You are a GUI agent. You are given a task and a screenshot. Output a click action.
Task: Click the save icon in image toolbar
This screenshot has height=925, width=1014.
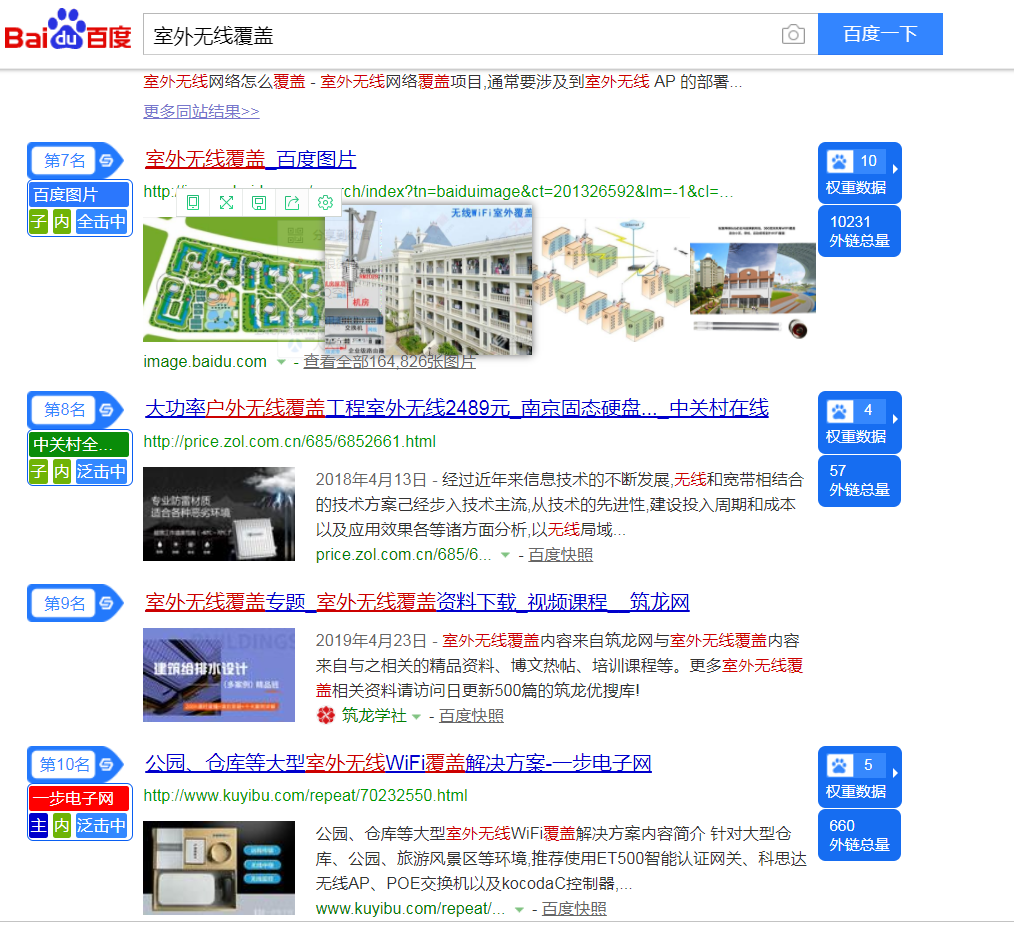pos(259,202)
